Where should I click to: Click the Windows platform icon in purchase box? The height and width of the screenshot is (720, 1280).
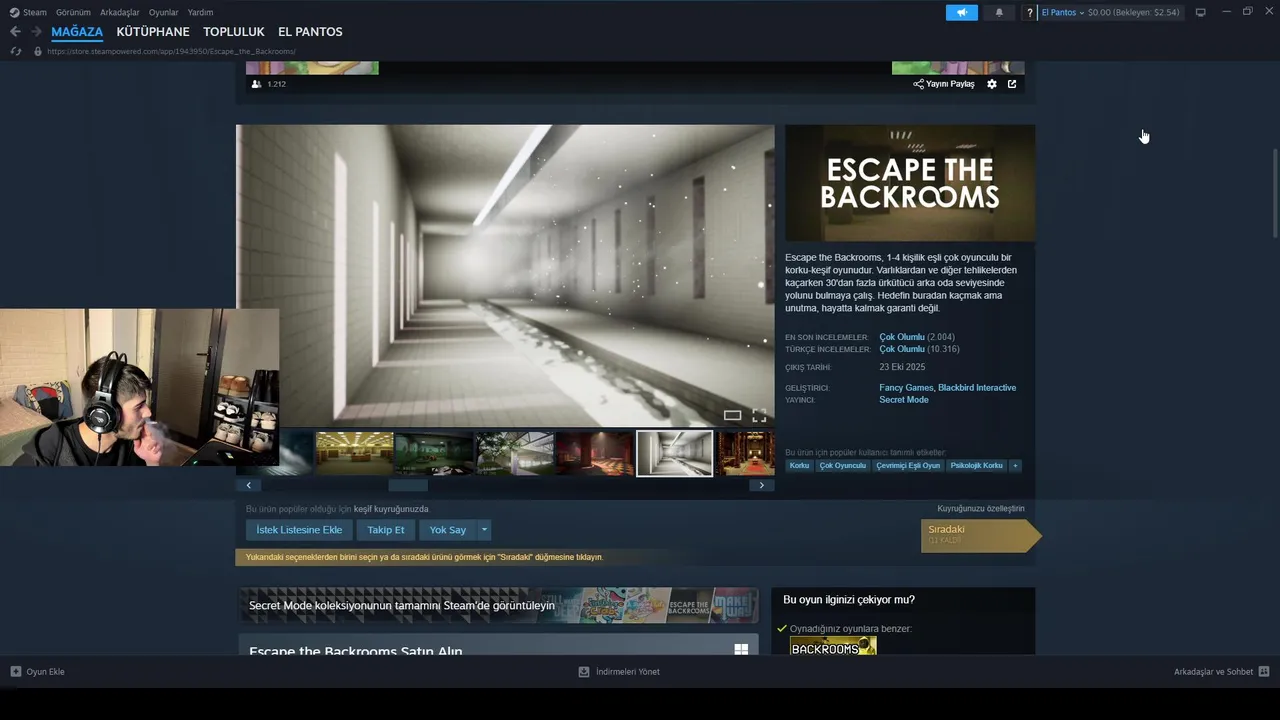click(741, 649)
